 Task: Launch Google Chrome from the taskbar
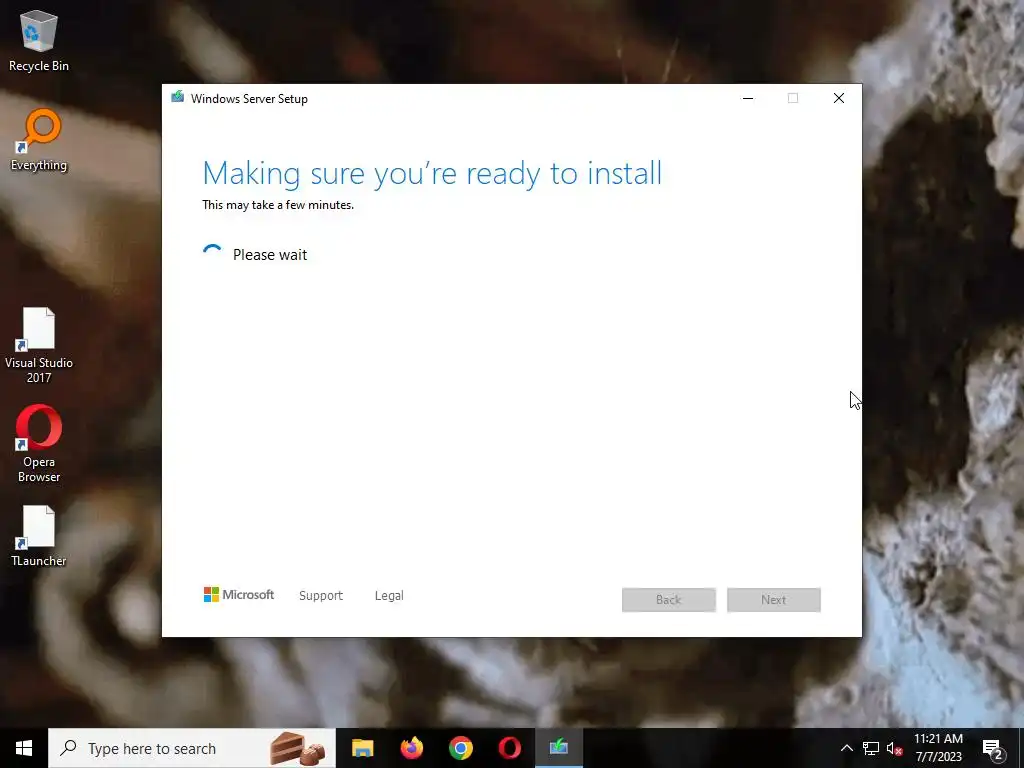pyautogui.click(x=461, y=748)
